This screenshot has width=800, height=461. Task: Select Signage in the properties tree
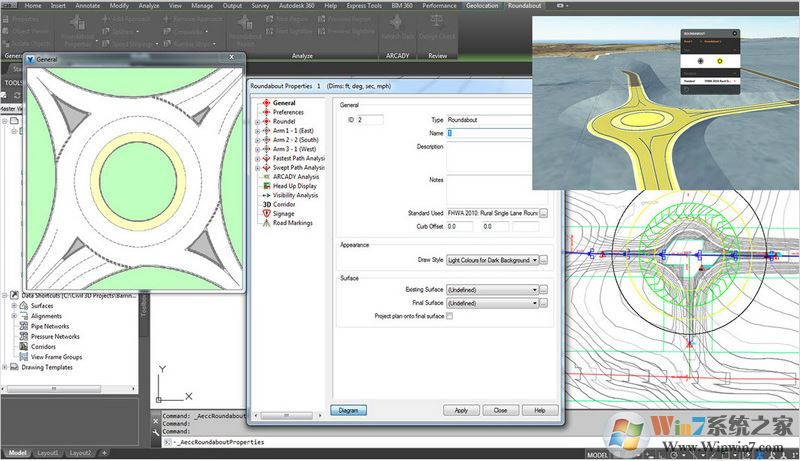287,213
